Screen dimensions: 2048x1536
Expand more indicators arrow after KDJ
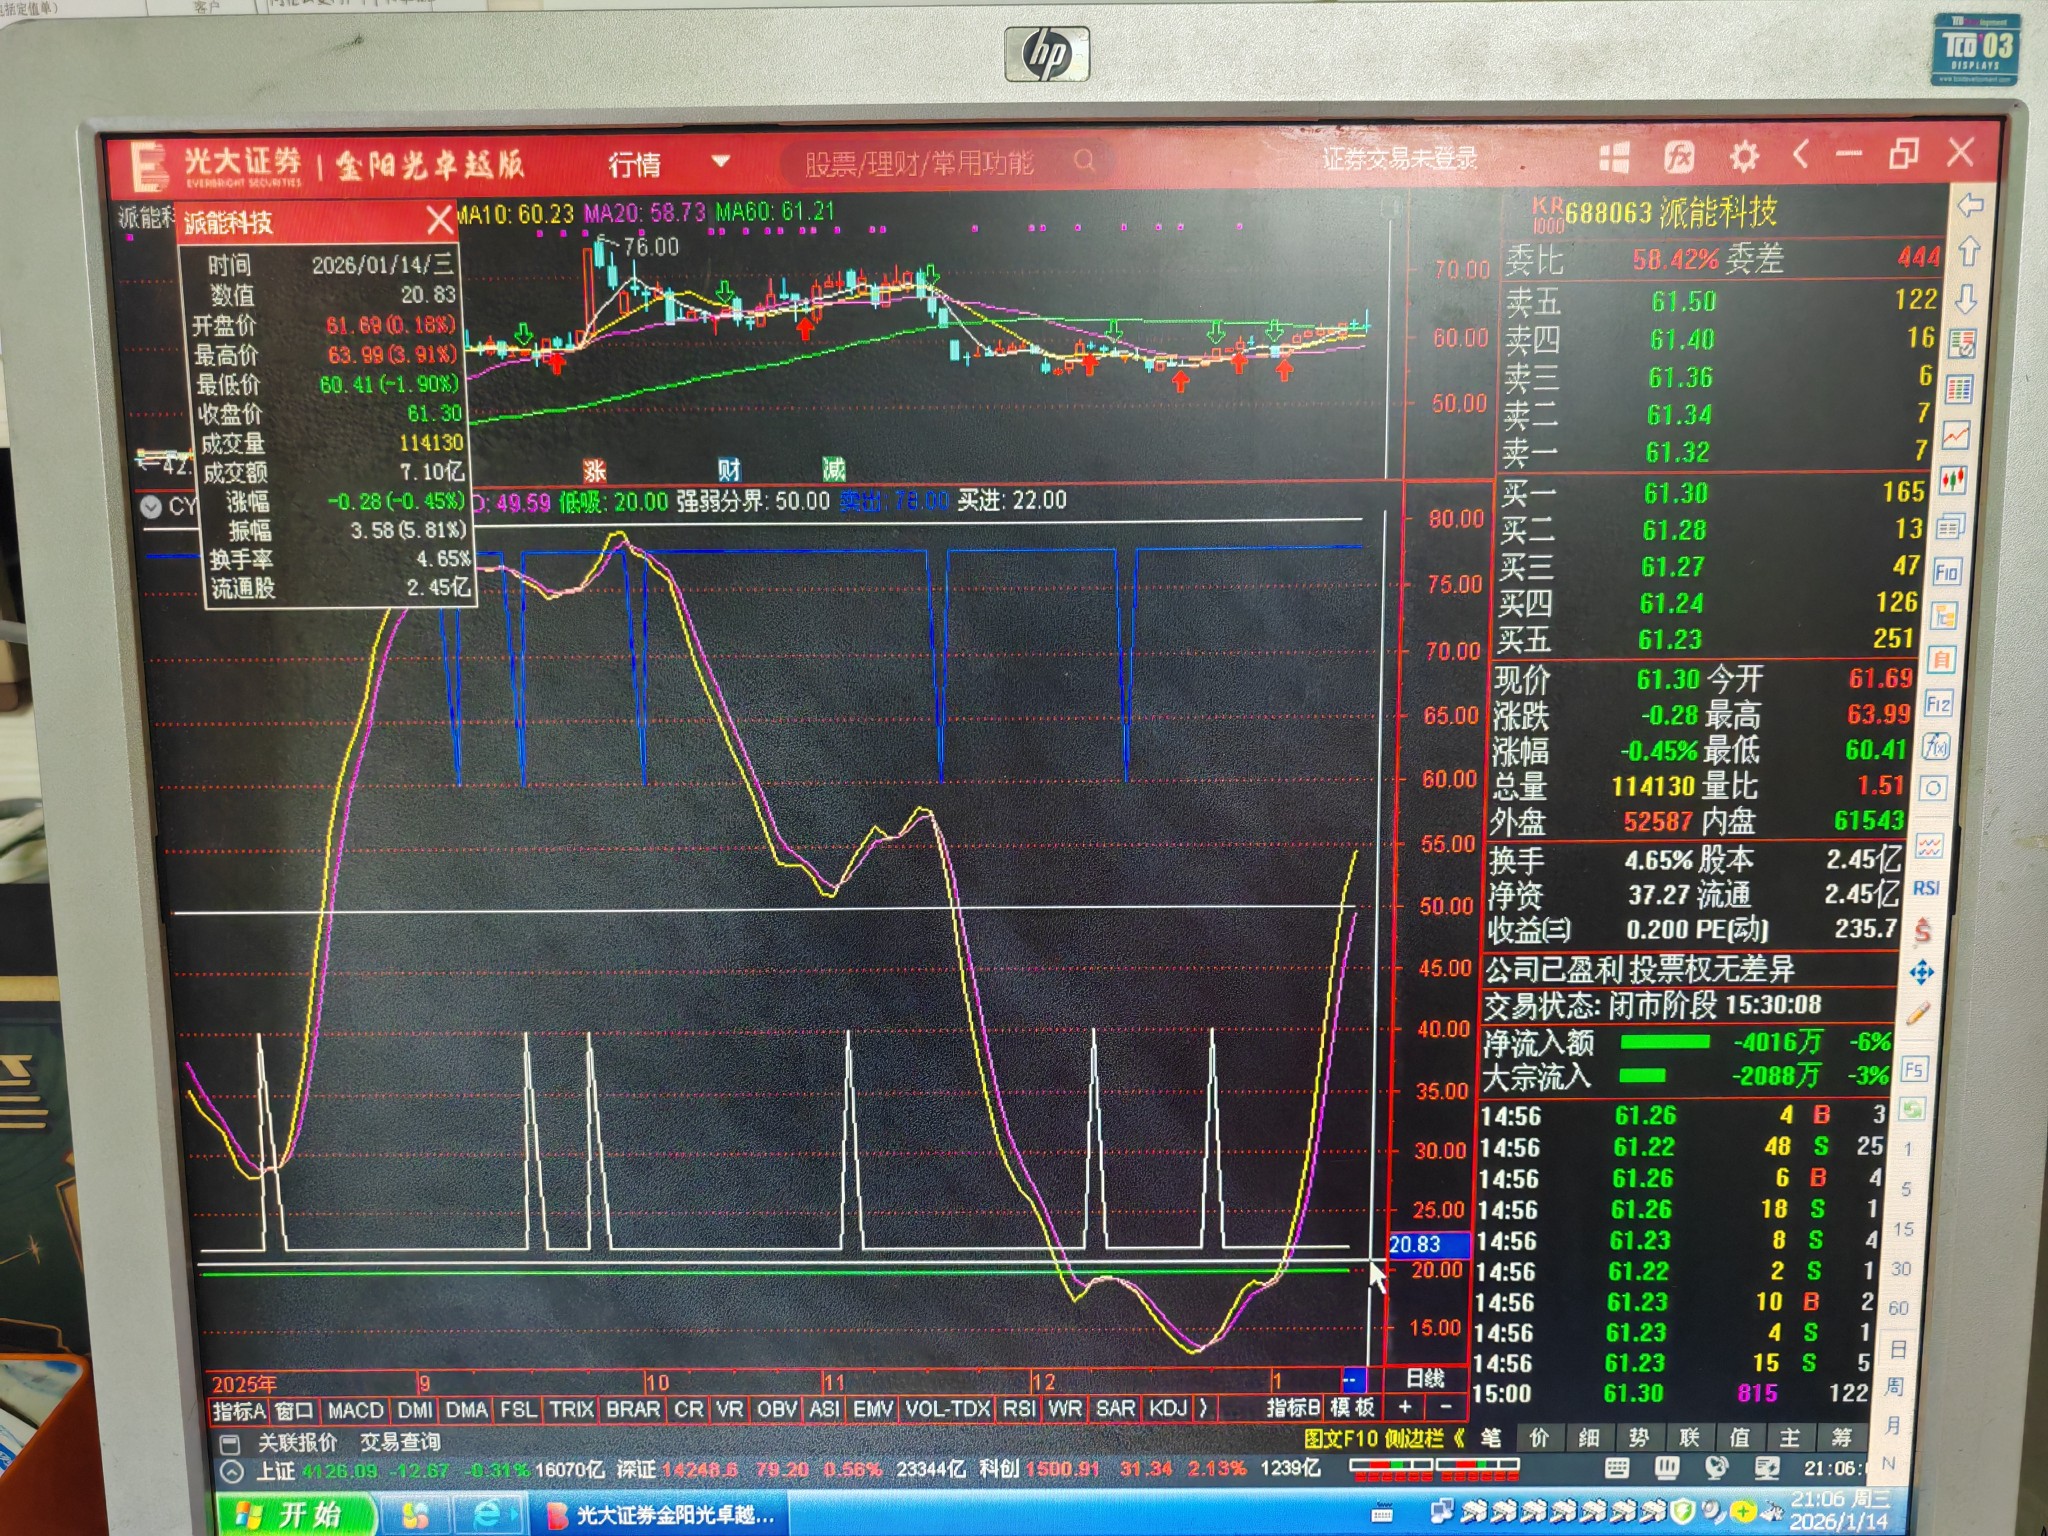click(x=1204, y=1408)
